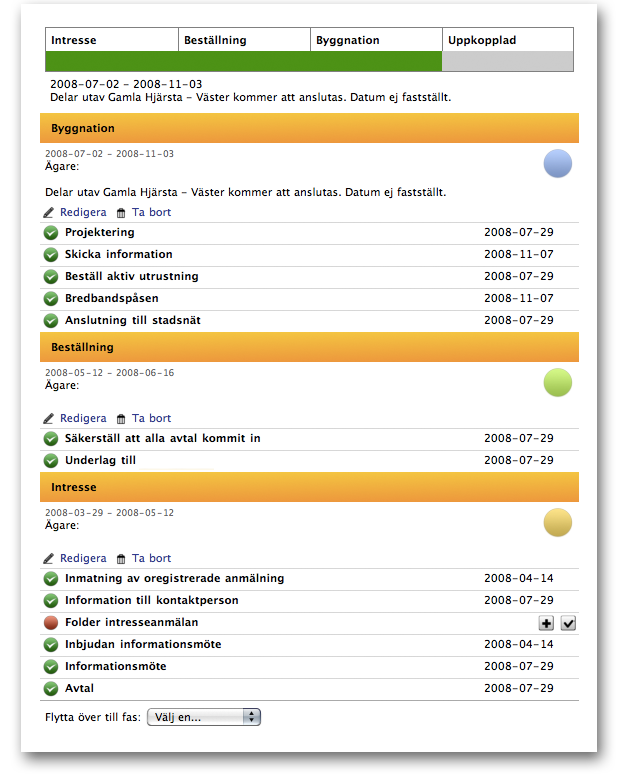Click the green check icon beside Avtal
The height and width of the screenshot is (779, 620).
[x=51, y=689]
